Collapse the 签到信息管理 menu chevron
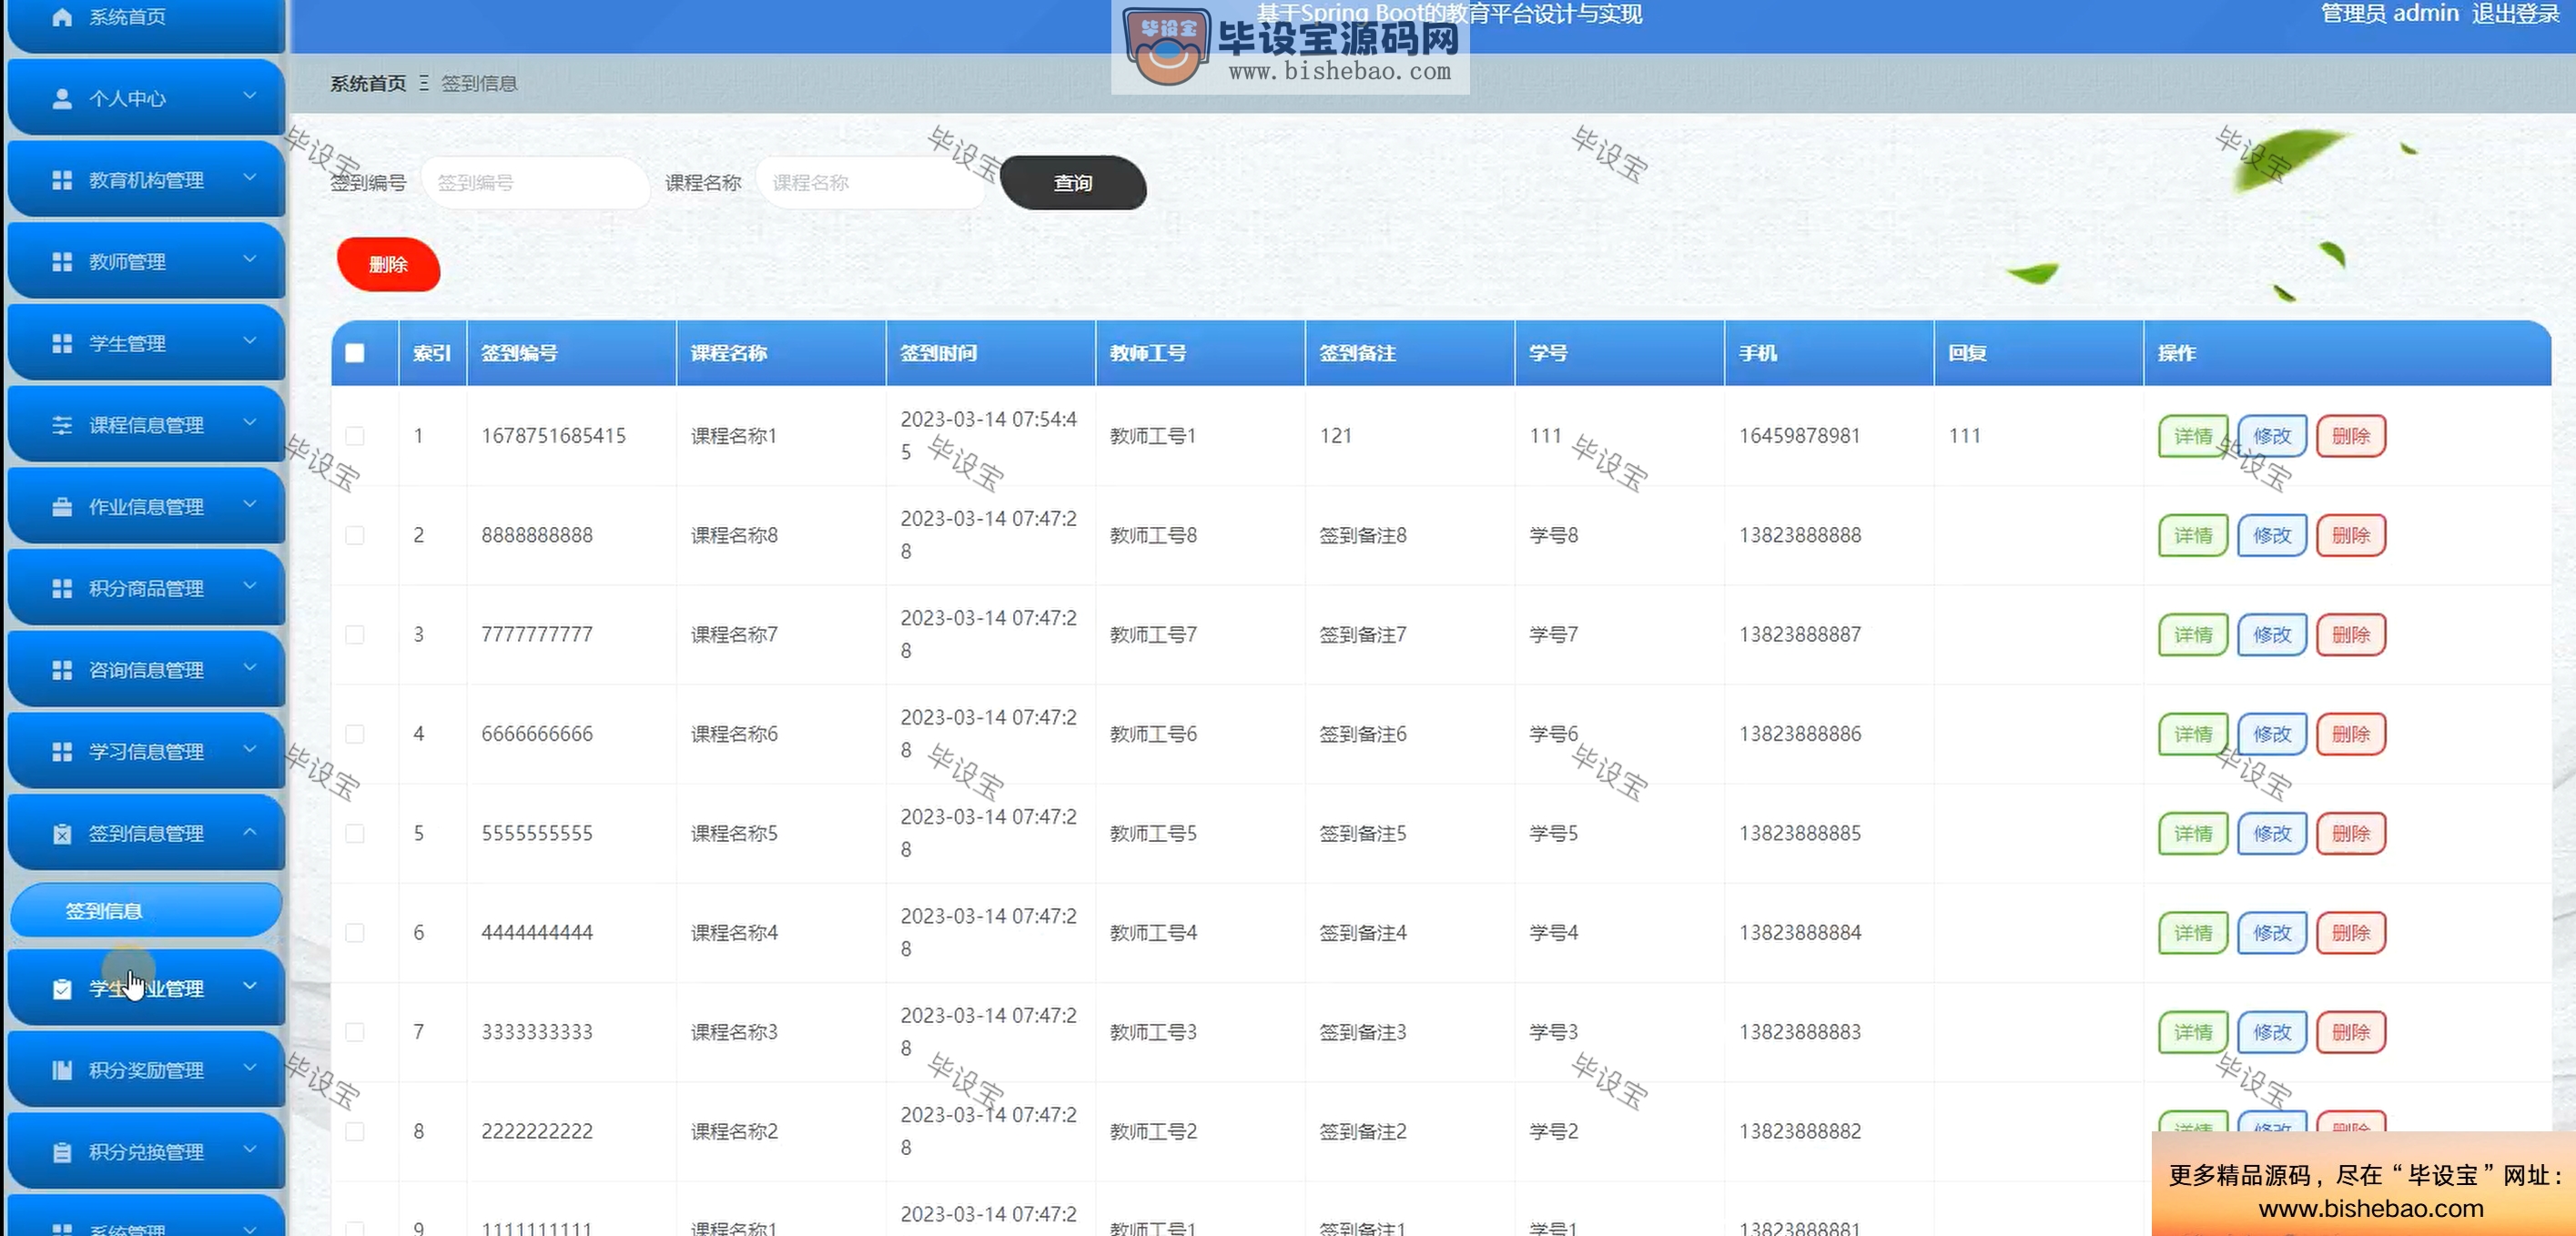Image resolution: width=2576 pixels, height=1236 pixels. tap(250, 831)
